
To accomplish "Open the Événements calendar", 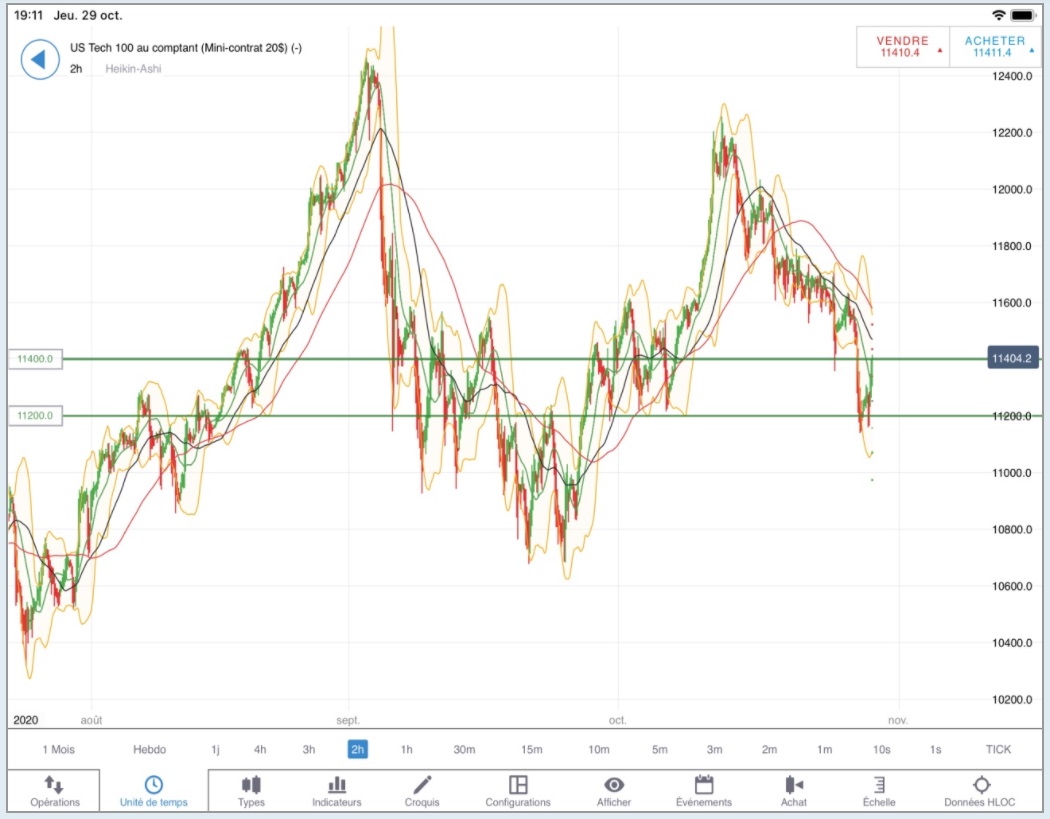I will (x=704, y=790).
